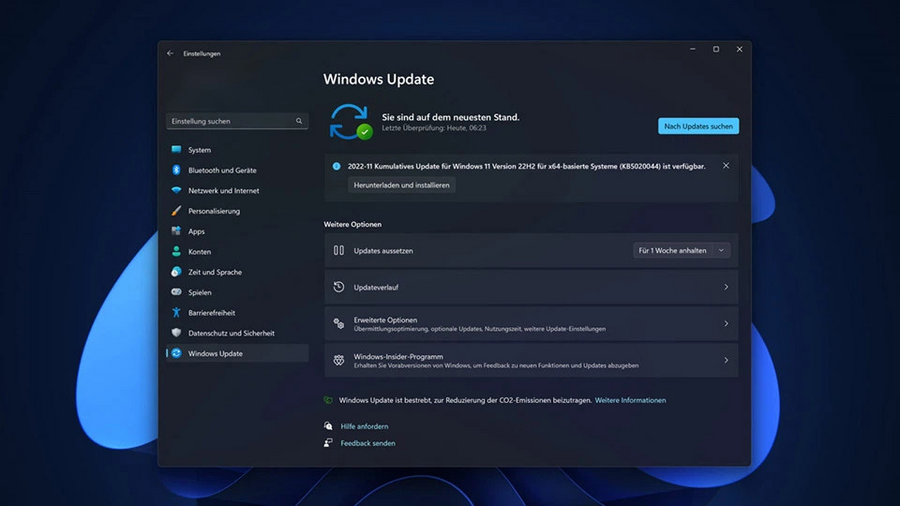The width and height of the screenshot is (900, 506).
Task: Click the Apps sidebar icon
Action: tap(176, 231)
